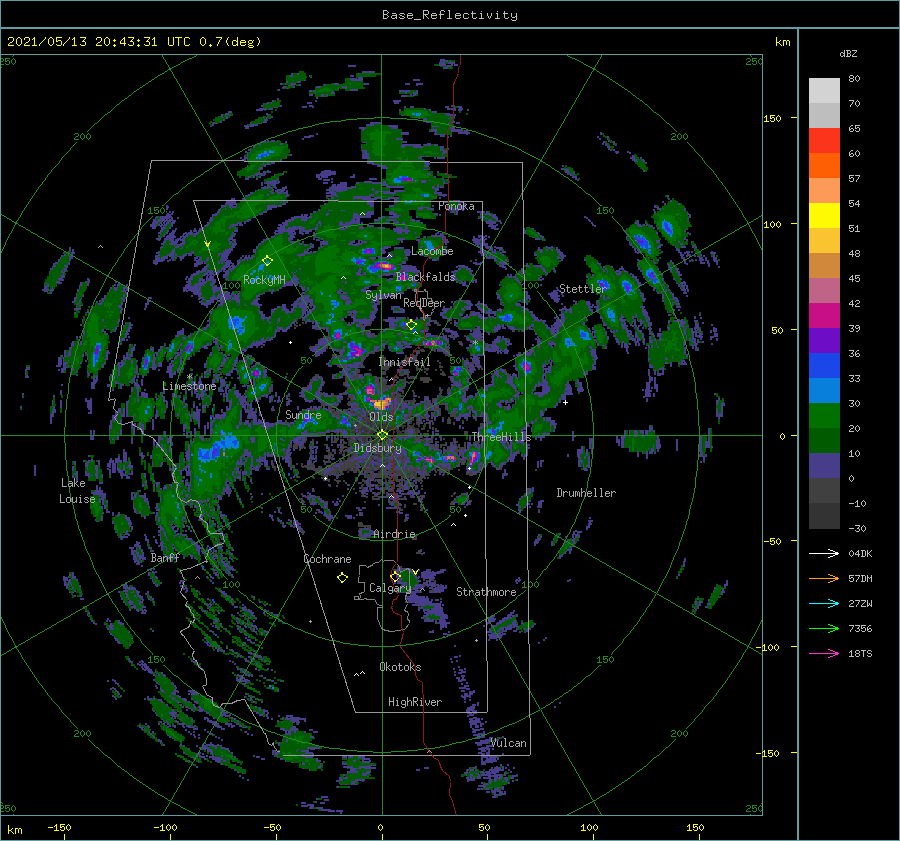The width and height of the screenshot is (900, 841).
Task: Click the RedDeer city label
Action: pos(424,303)
